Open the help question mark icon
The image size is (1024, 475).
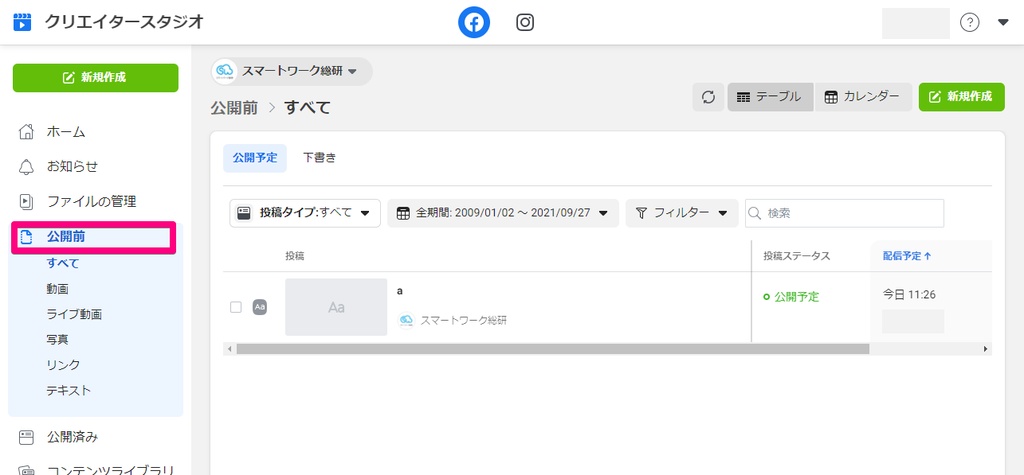point(969,23)
